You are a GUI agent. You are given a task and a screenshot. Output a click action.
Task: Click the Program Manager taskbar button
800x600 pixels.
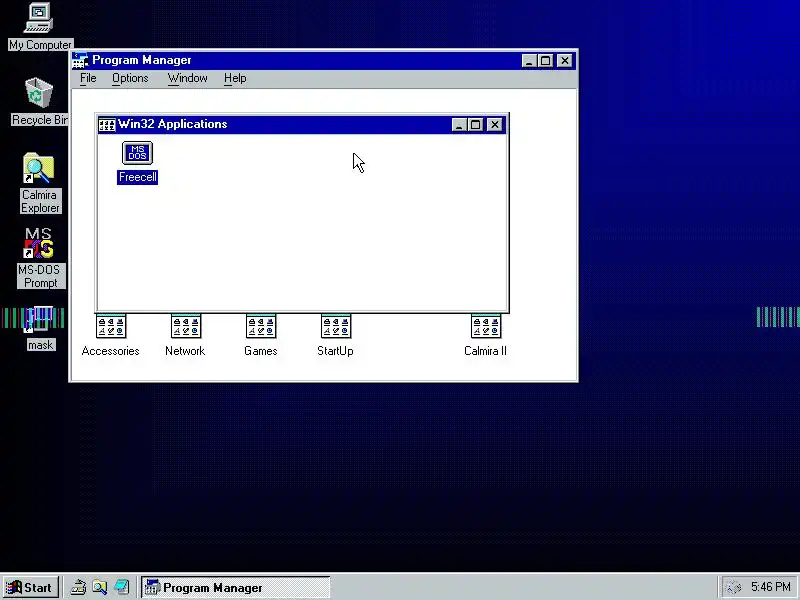[236, 587]
